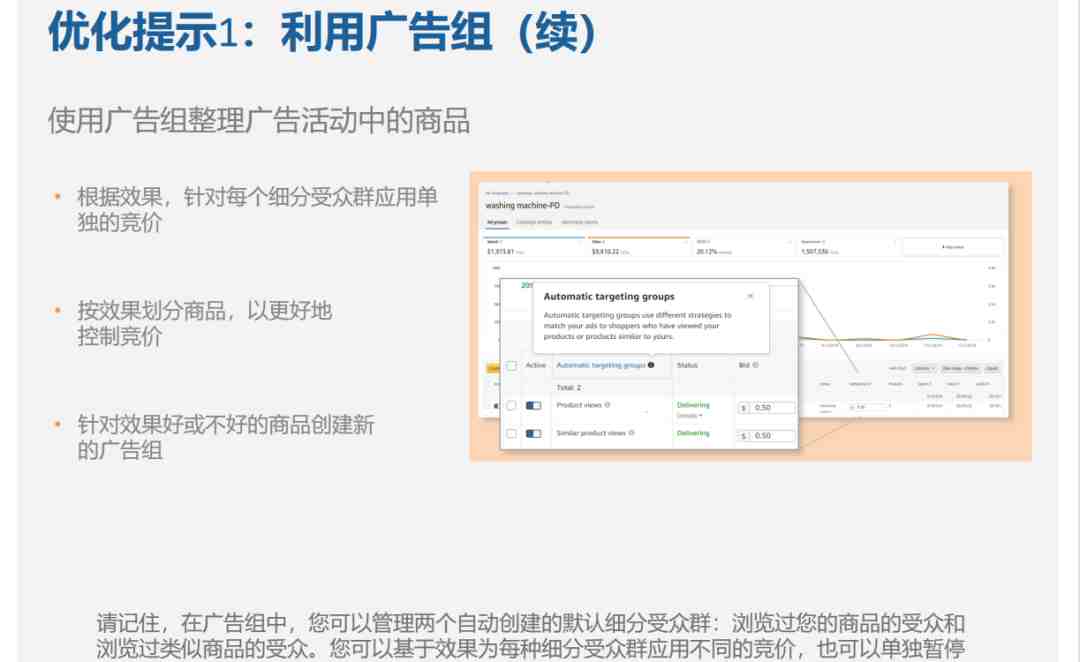Click the info icon next to Bid header
The image size is (1080, 662).
coord(756,365)
